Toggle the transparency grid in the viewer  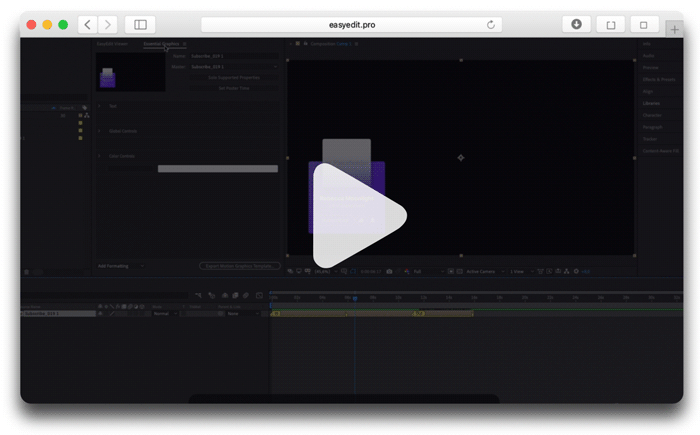pyautogui.click(x=459, y=272)
